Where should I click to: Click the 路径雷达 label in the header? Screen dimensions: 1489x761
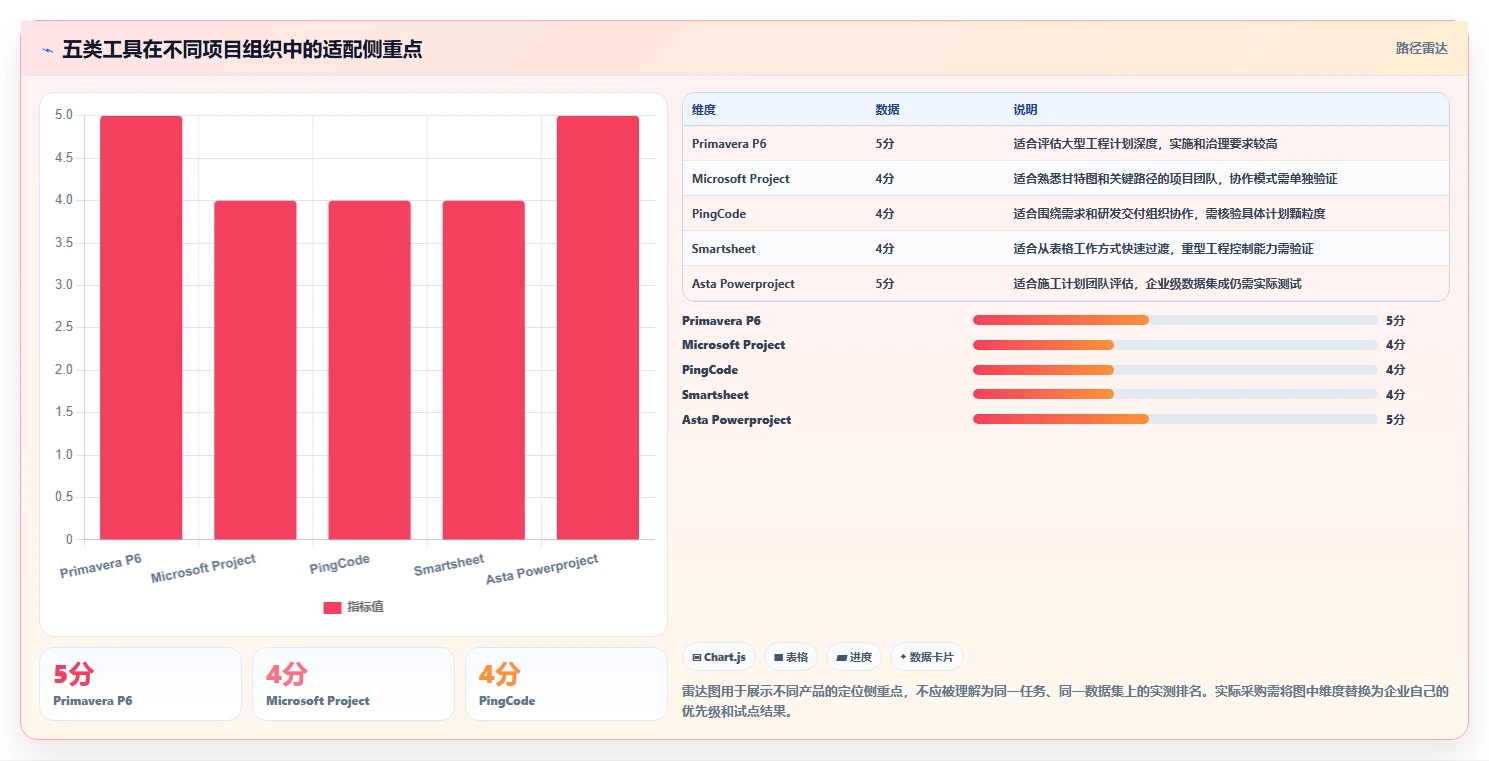(x=1422, y=48)
